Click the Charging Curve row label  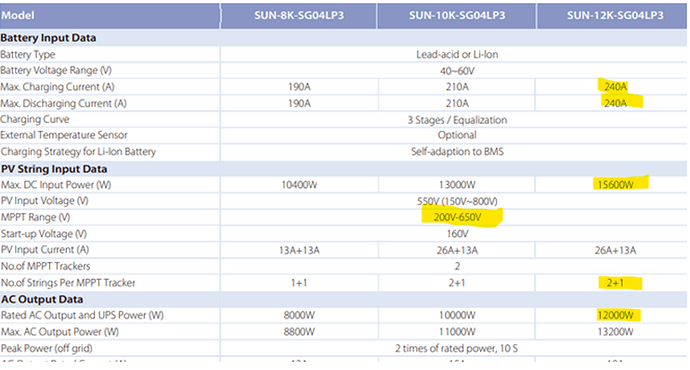pos(35,119)
